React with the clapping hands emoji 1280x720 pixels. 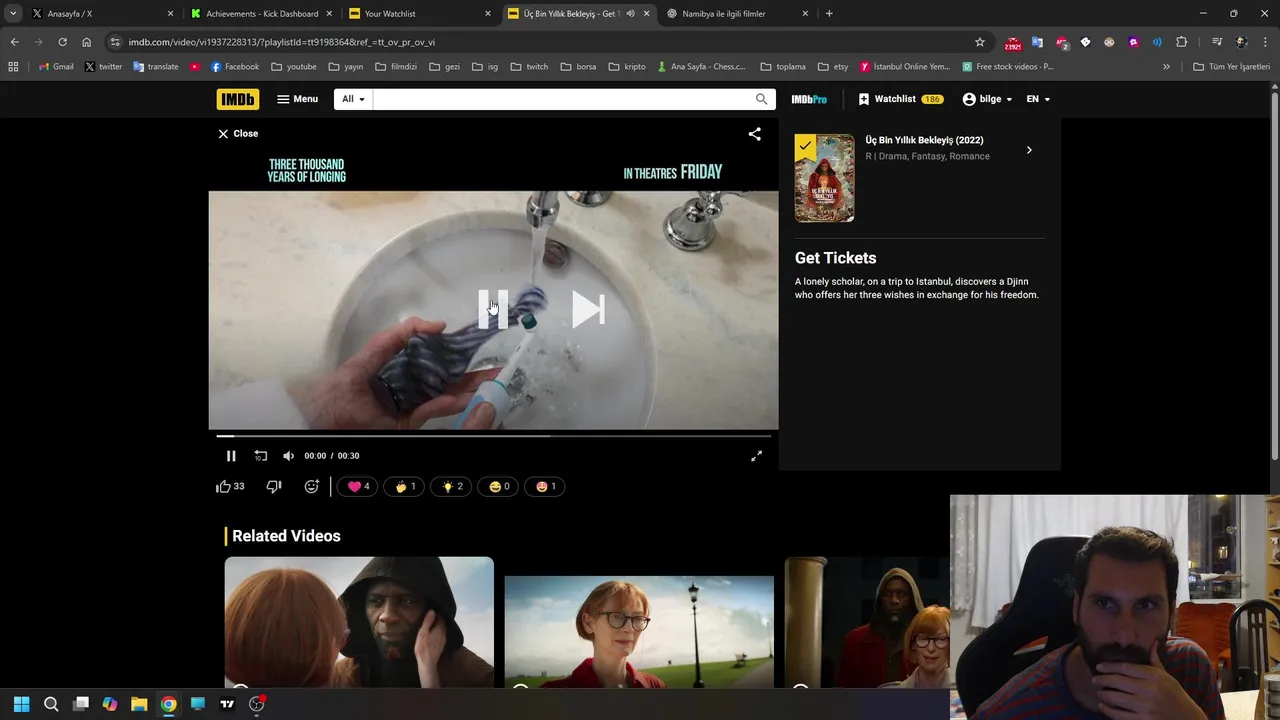405,487
